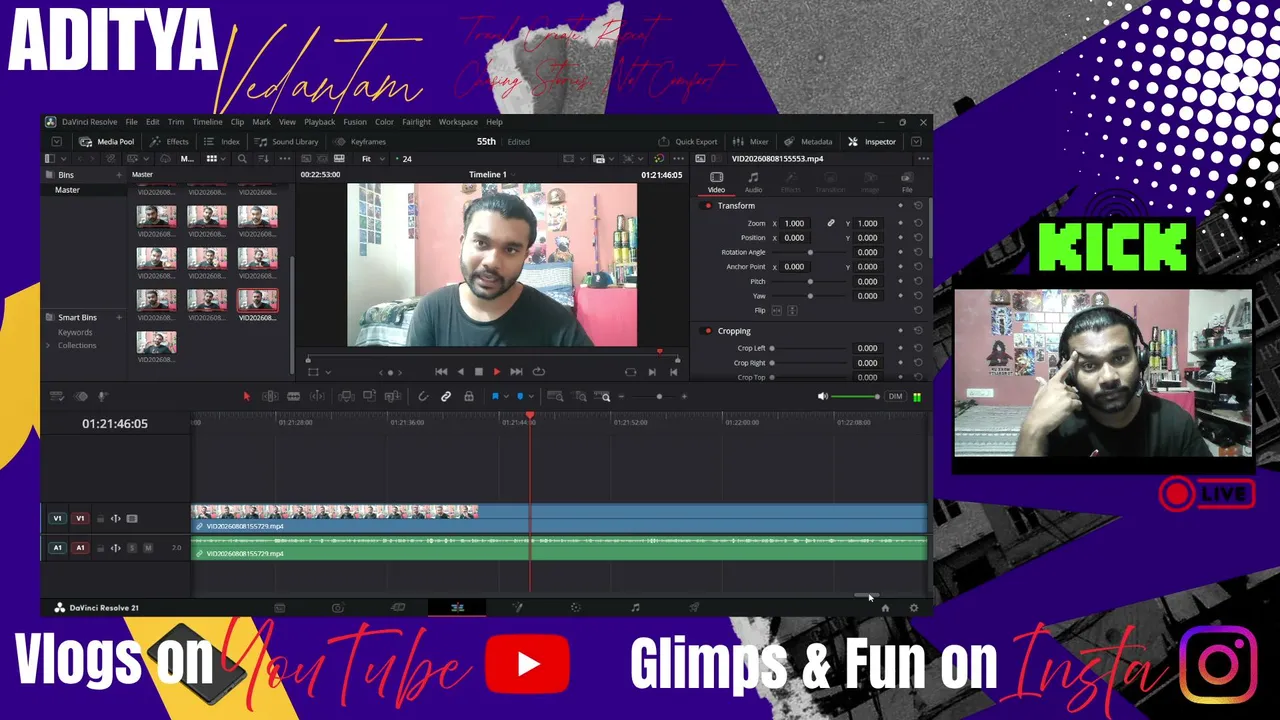This screenshot has width=1280, height=720.
Task: Adjust the green monitor volume slider
Action: [856, 397]
